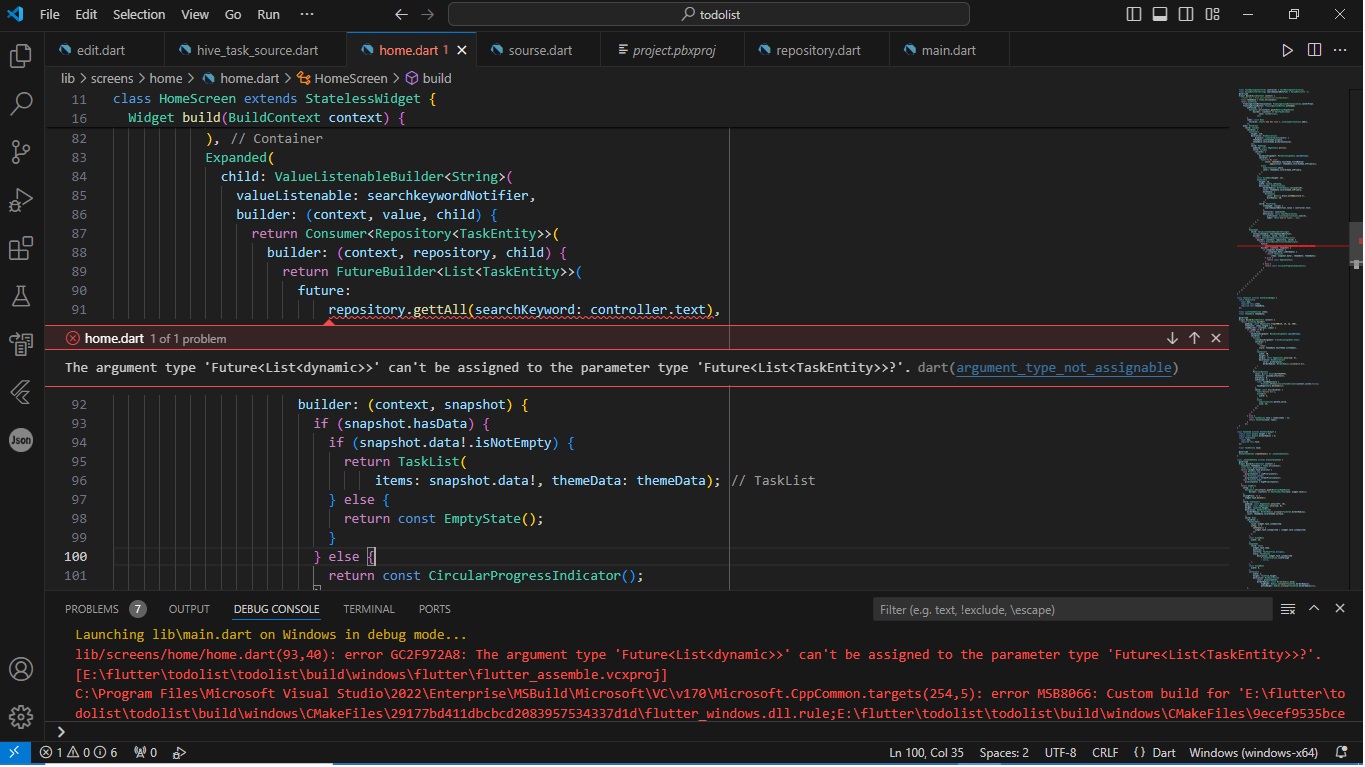Change device Windows (windows-x64) in status bar
Screen dimensions: 1365x767
1253,752
